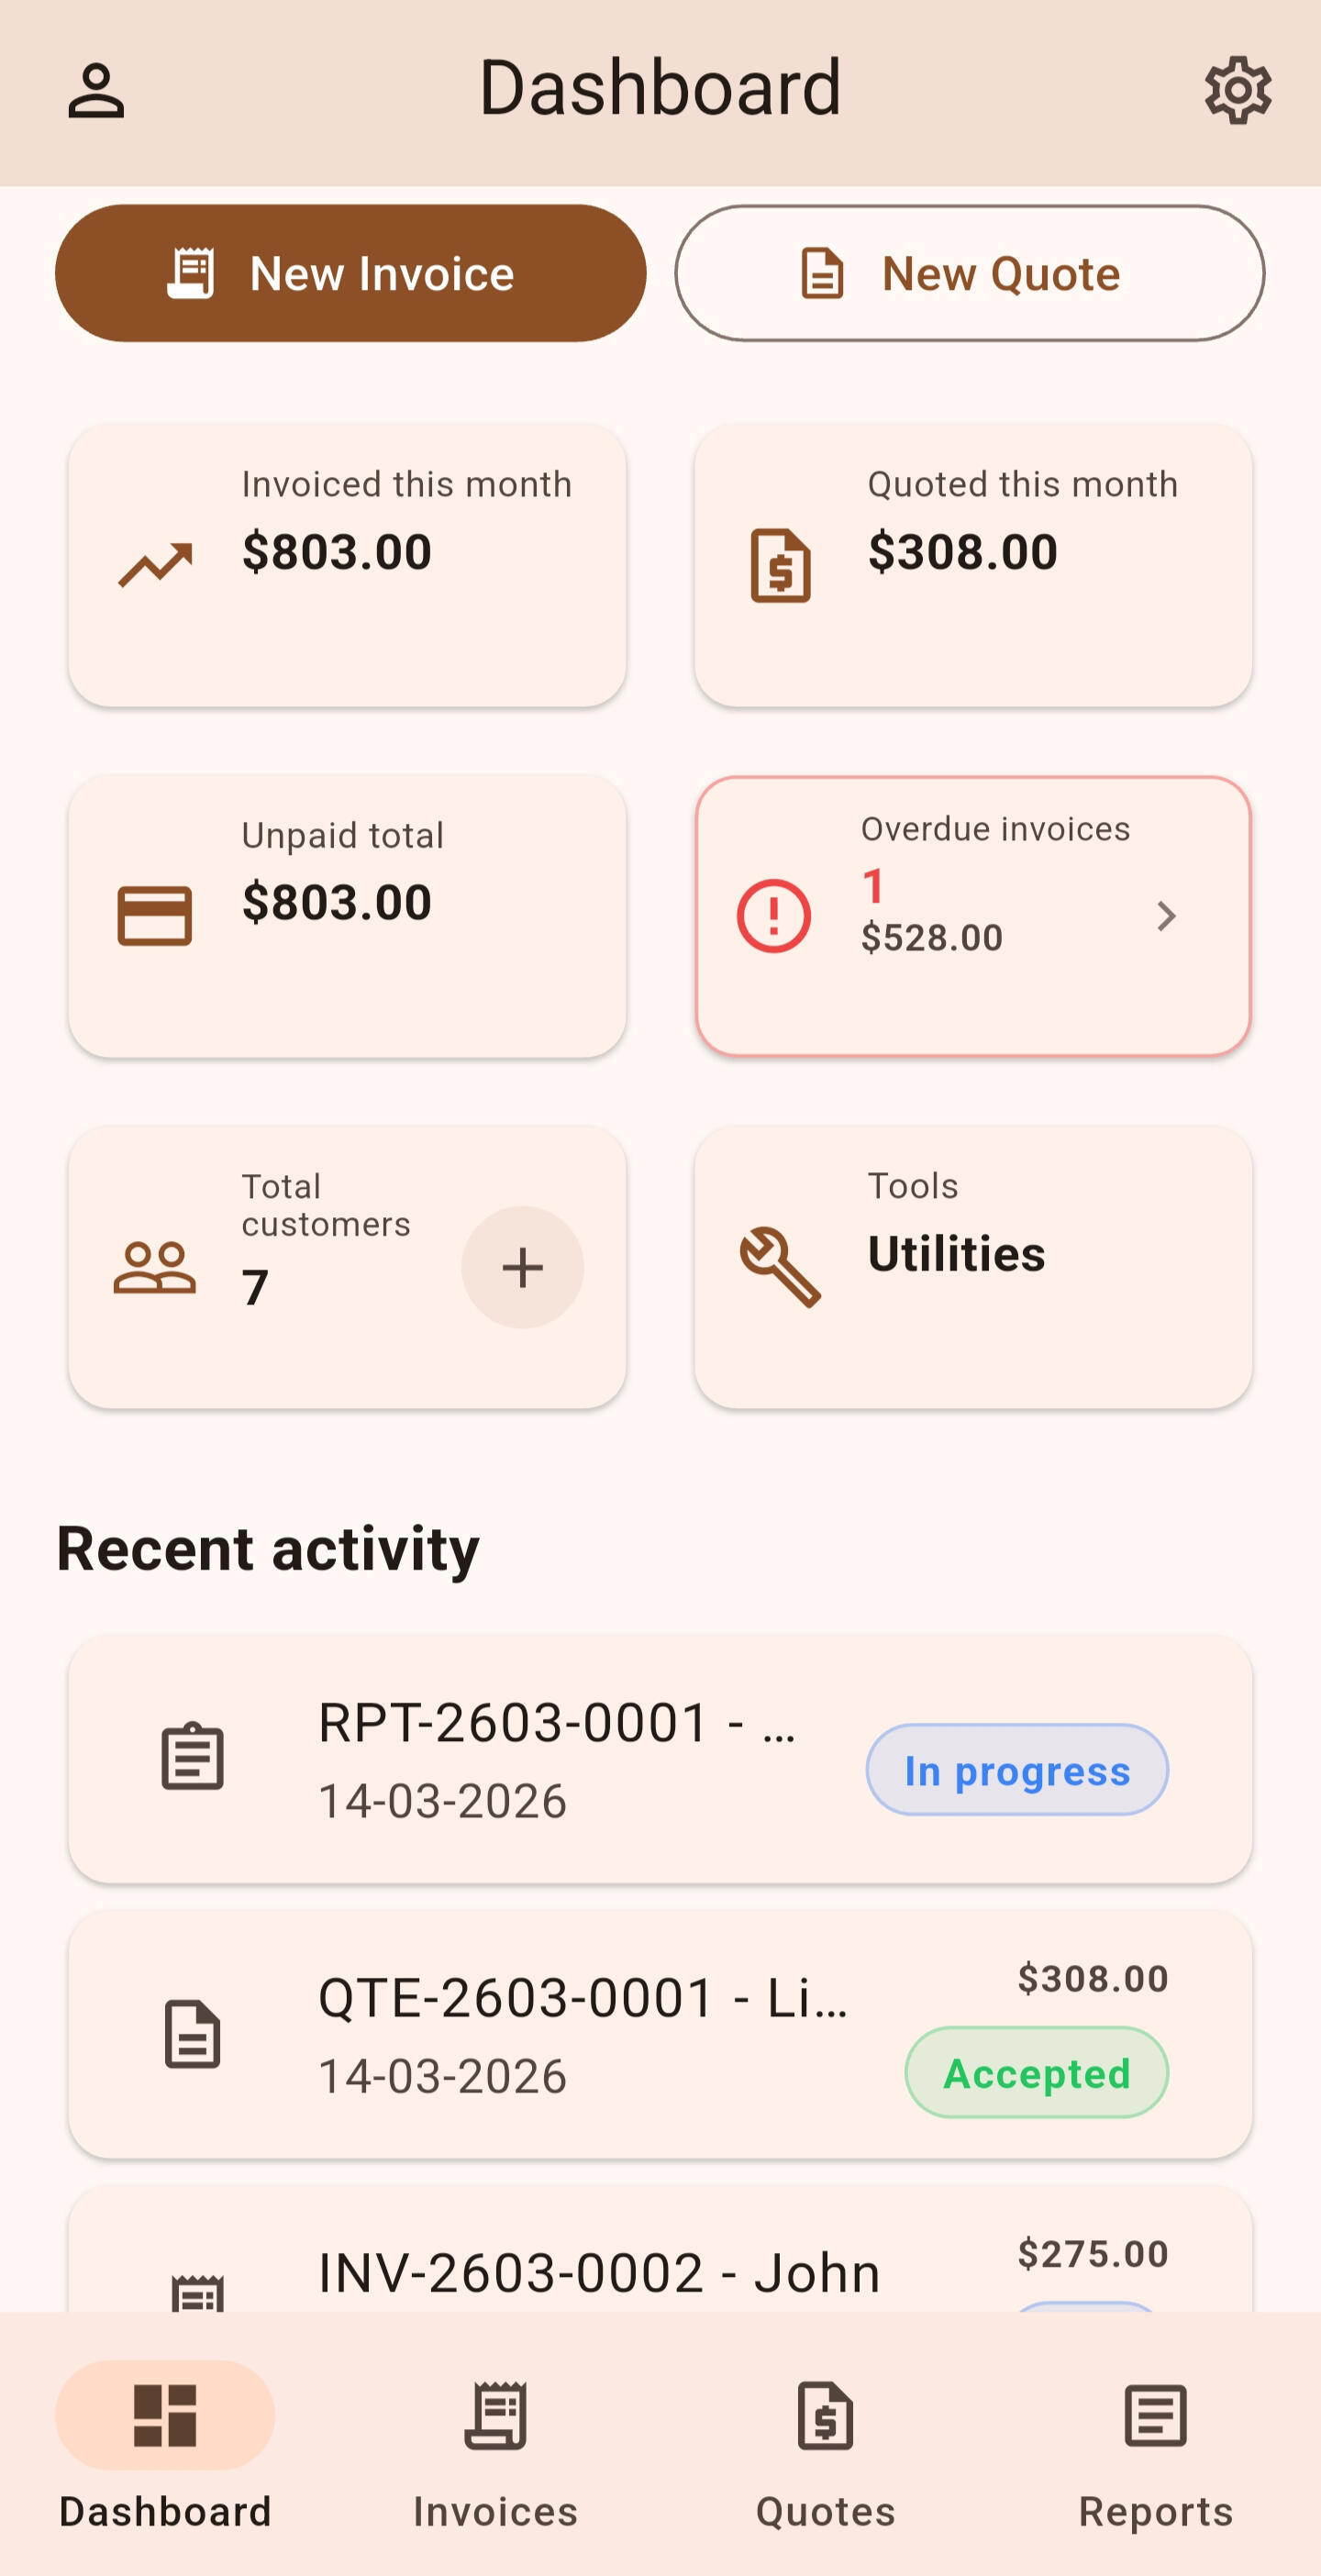Viewport: 1321px width, 2576px height.
Task: Tap the trending-up invoiced icon
Action: coord(155,565)
